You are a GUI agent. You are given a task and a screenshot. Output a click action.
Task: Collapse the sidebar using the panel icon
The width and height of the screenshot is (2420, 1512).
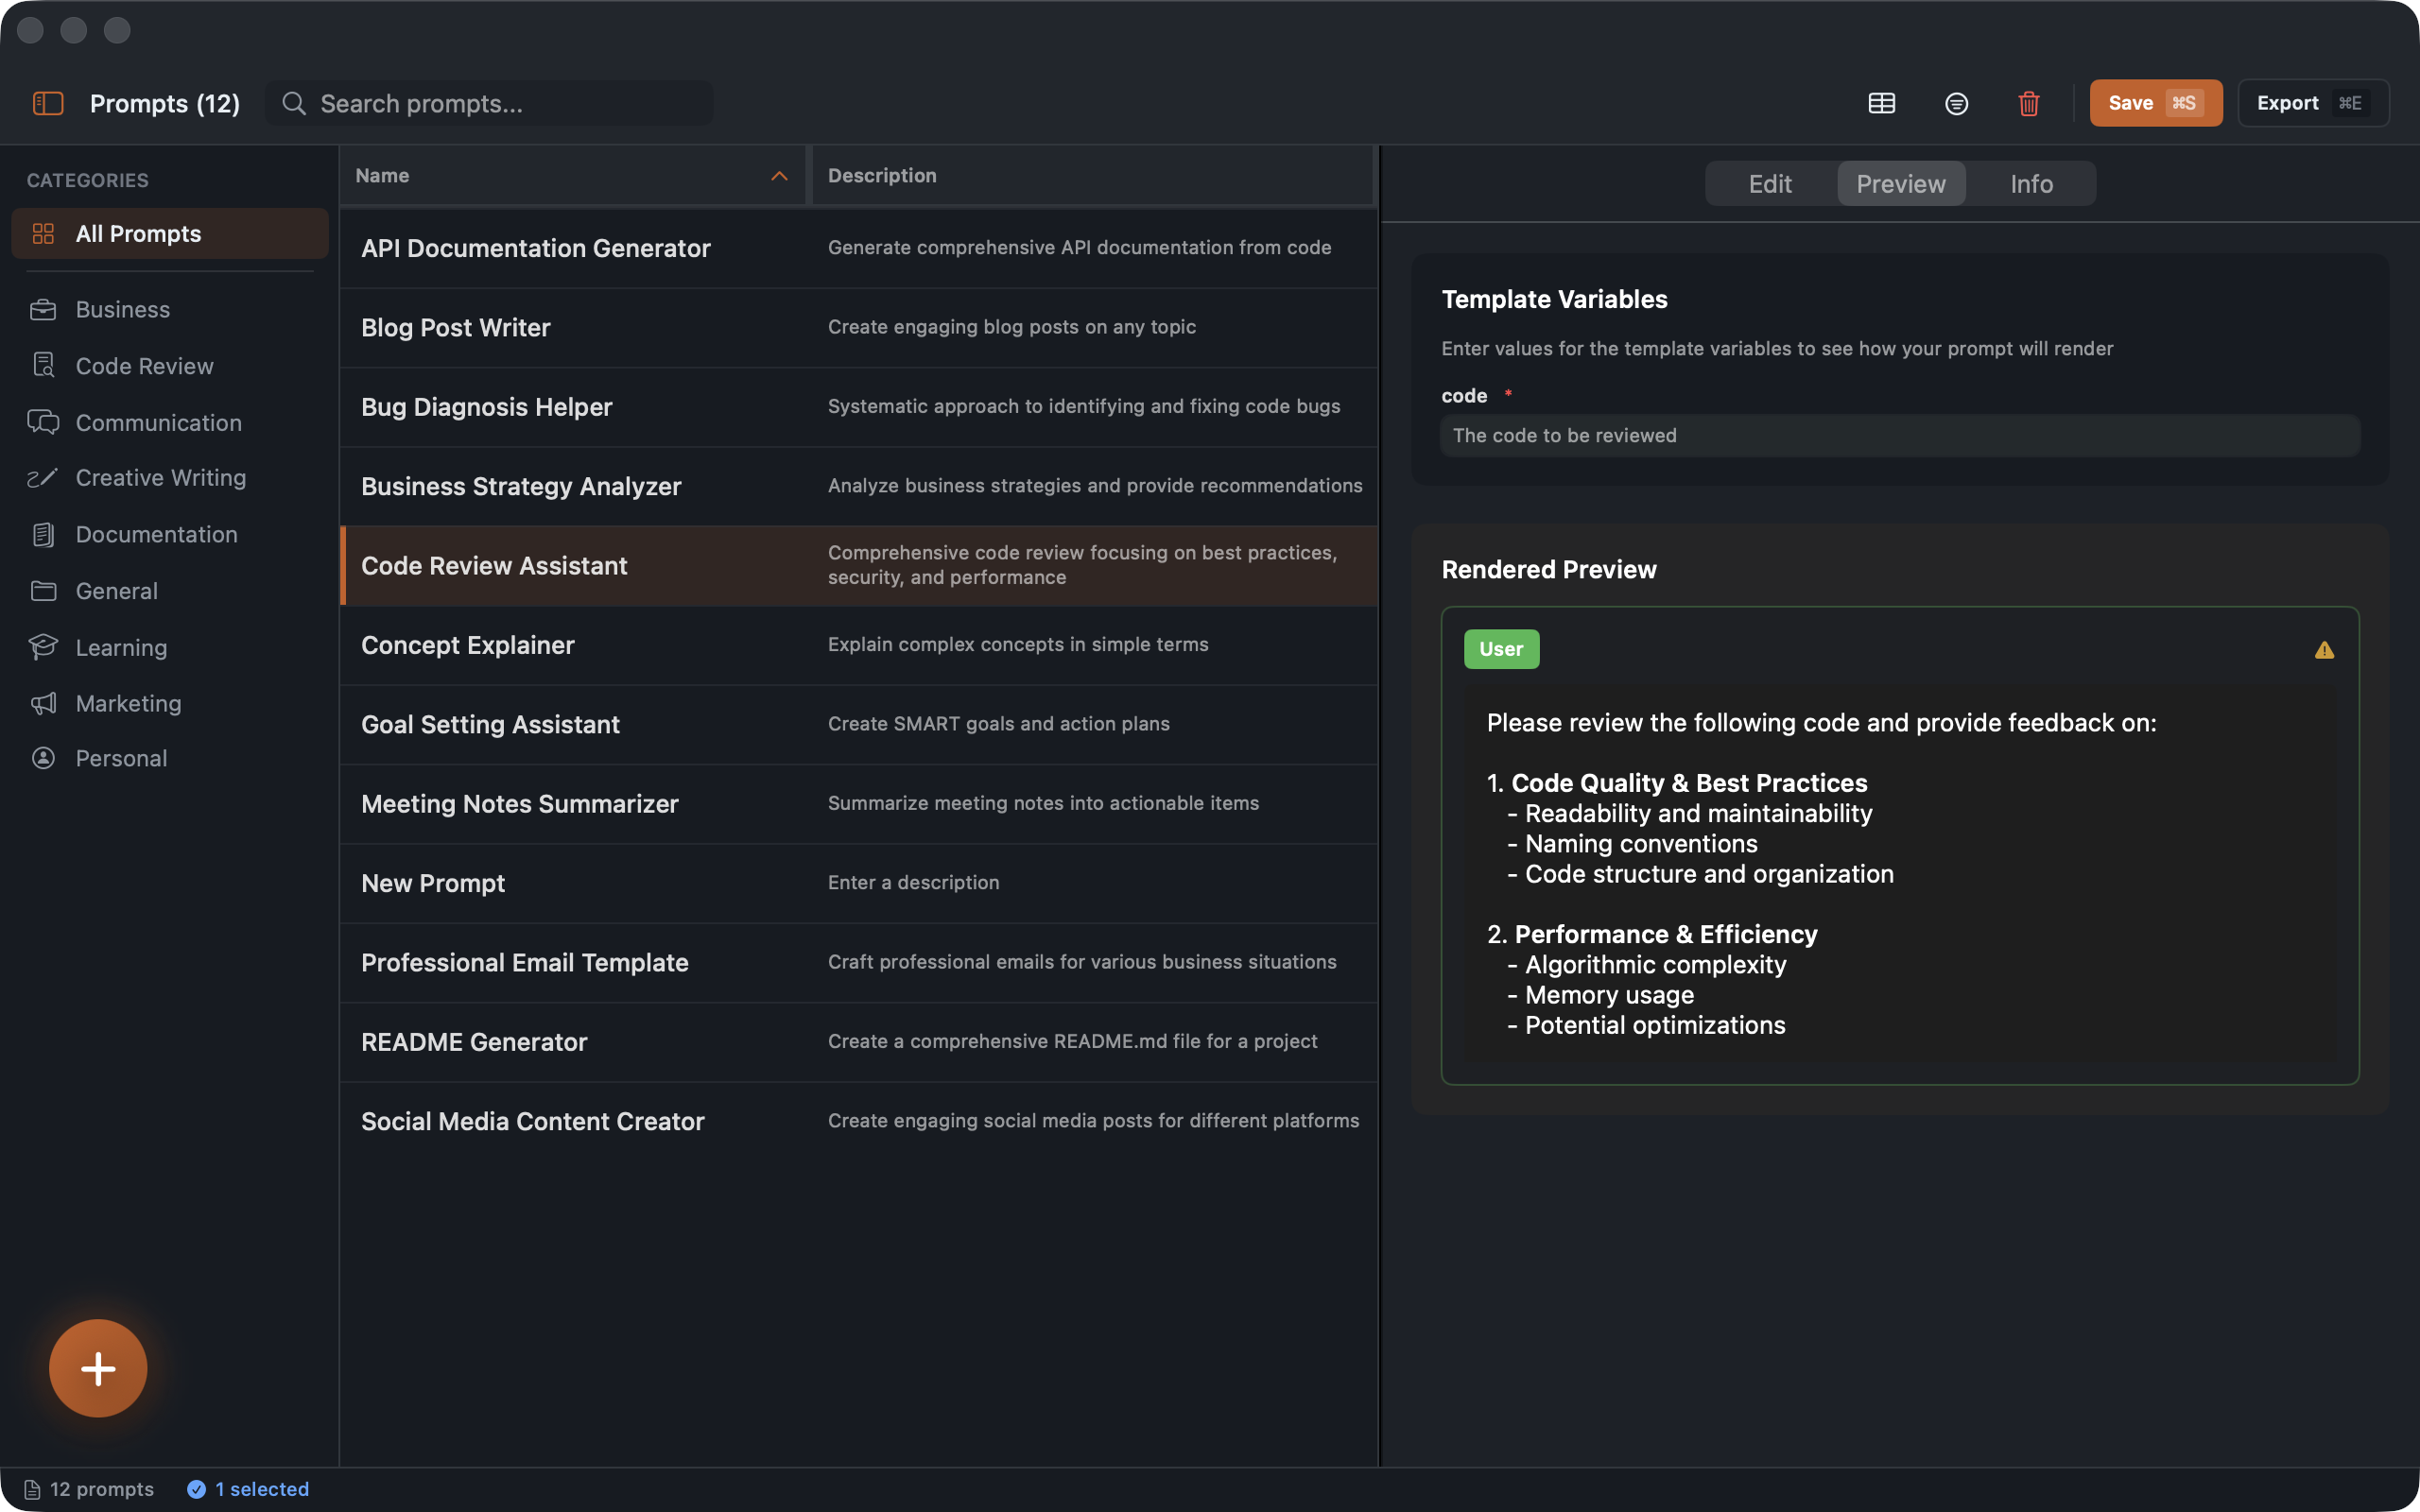pyautogui.click(x=47, y=102)
